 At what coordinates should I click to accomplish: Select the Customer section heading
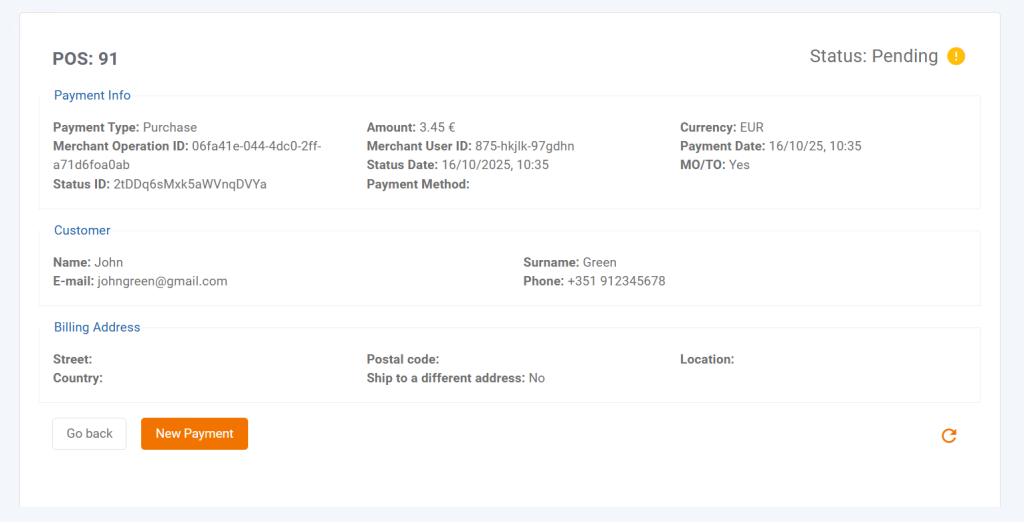click(82, 231)
